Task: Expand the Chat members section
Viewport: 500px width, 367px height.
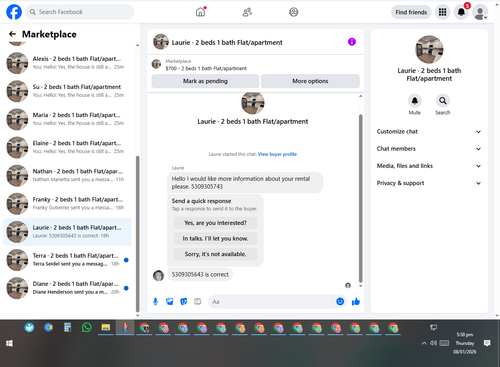Action: [429, 149]
